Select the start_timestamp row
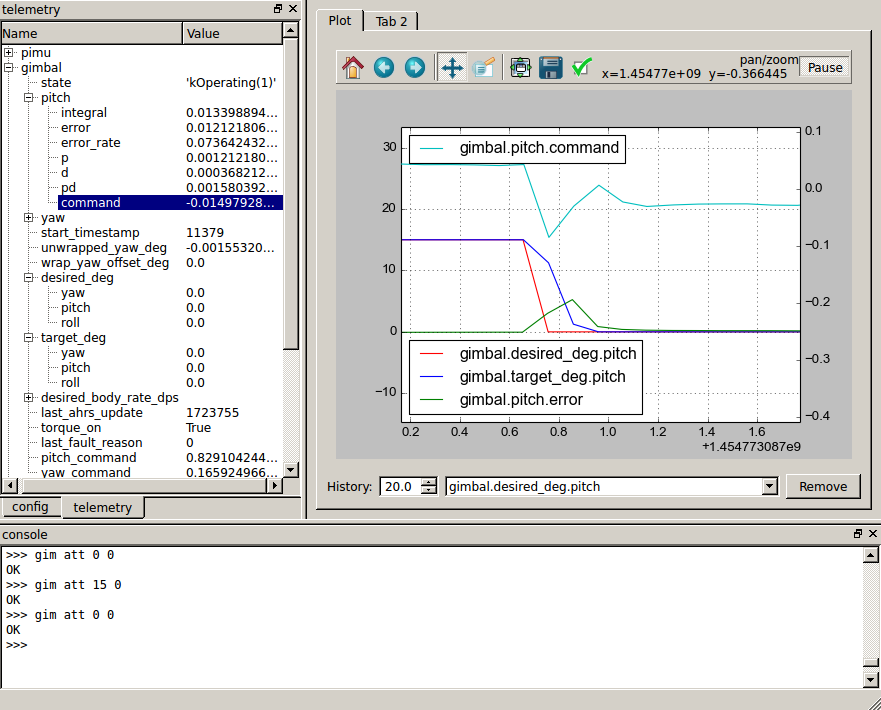881x710 pixels. pos(142,233)
